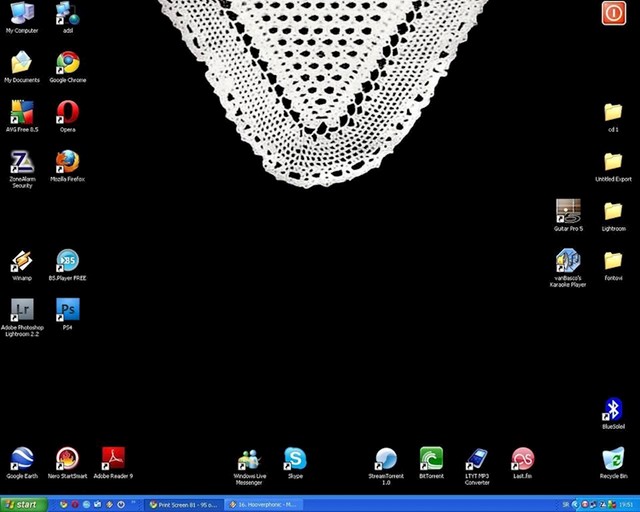The height and width of the screenshot is (512, 640).
Task: Click the taskbar clock
Action: pos(627,505)
